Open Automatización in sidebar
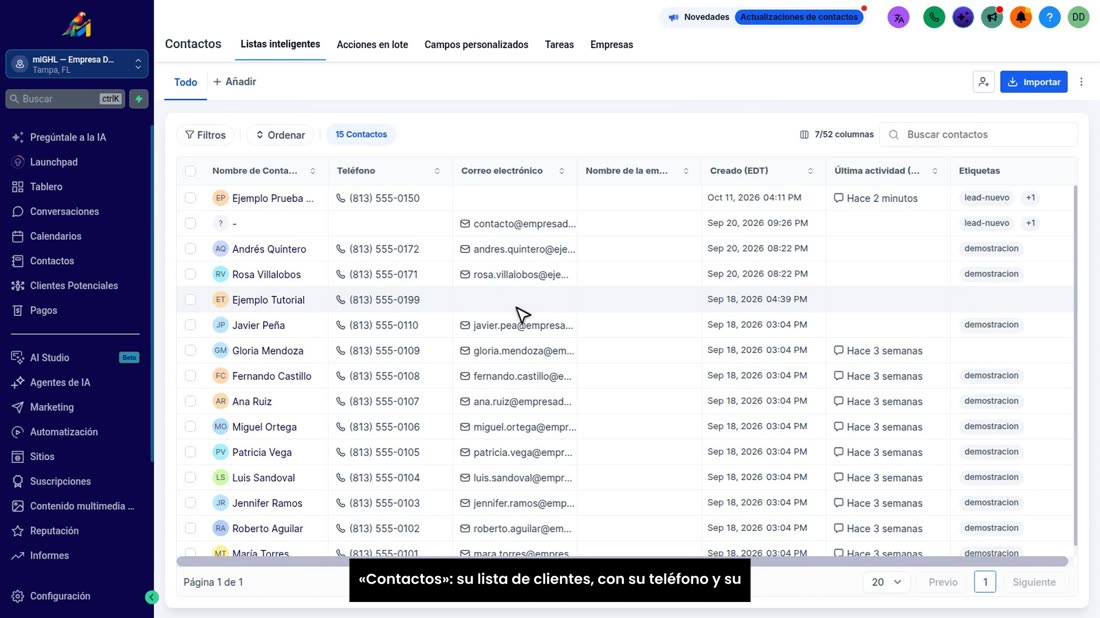Viewport: 1100px width, 618px height. pyautogui.click(x=63, y=432)
